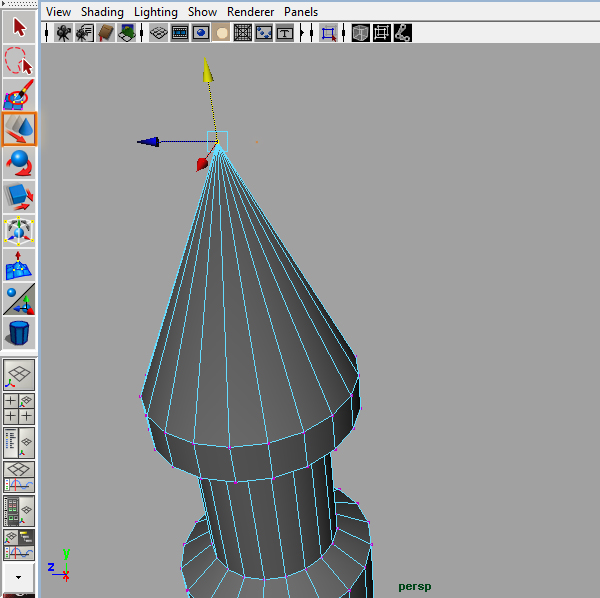Switch to four view layout
The image size is (600, 598).
(19, 409)
